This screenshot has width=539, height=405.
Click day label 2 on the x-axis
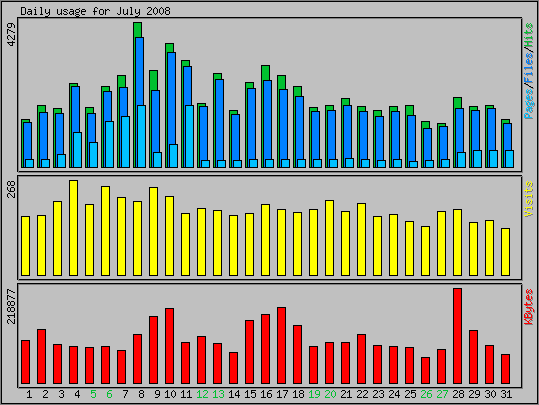pyautogui.click(x=45, y=394)
